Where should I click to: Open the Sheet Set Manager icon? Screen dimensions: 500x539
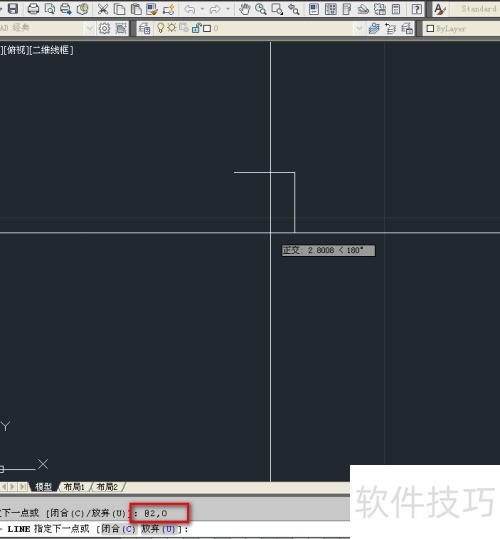point(363,9)
